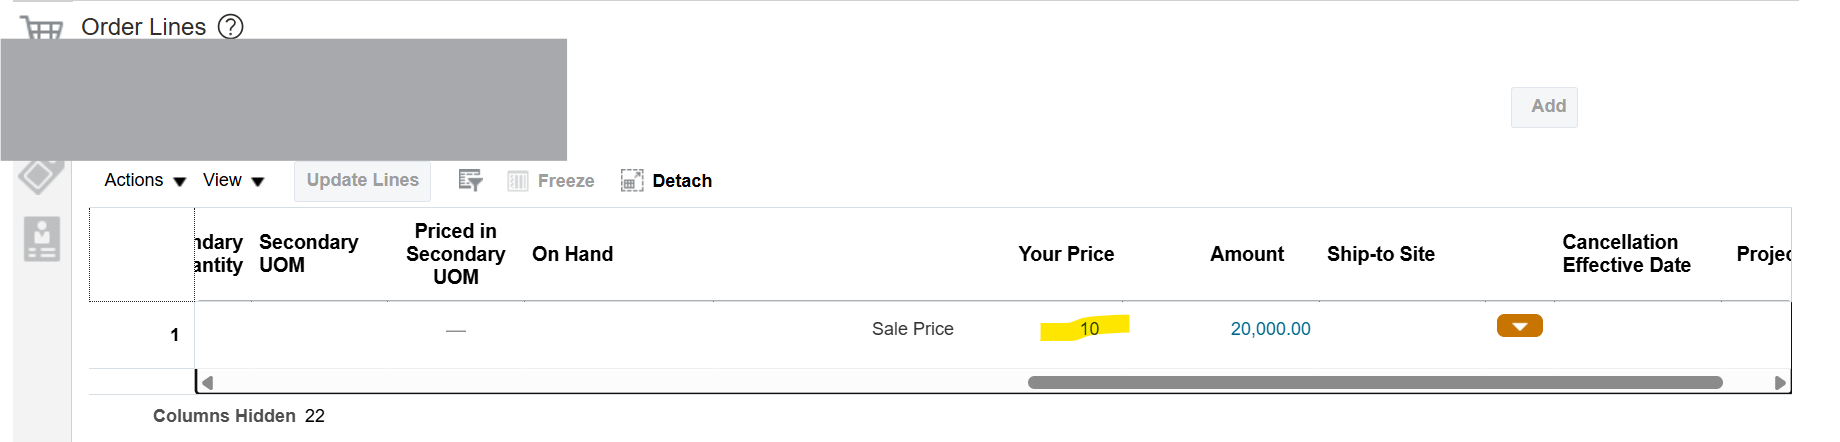Click the Freeze column icon
1840x442 pixels.
coord(517,181)
